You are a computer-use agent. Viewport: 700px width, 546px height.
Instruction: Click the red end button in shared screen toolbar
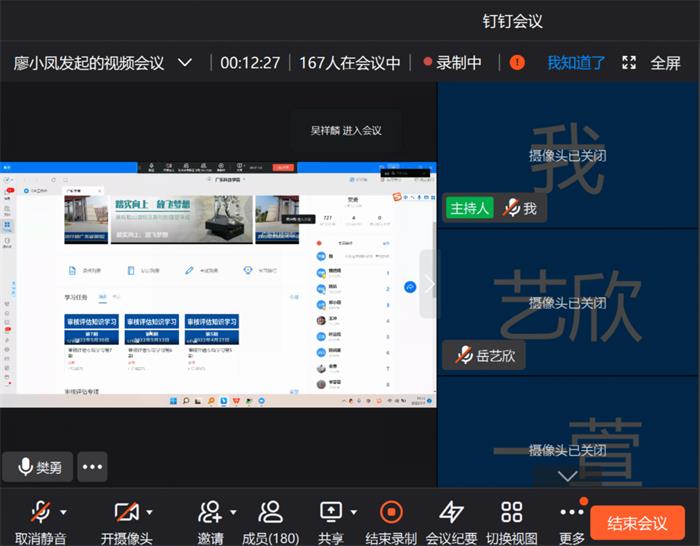tap(283, 167)
